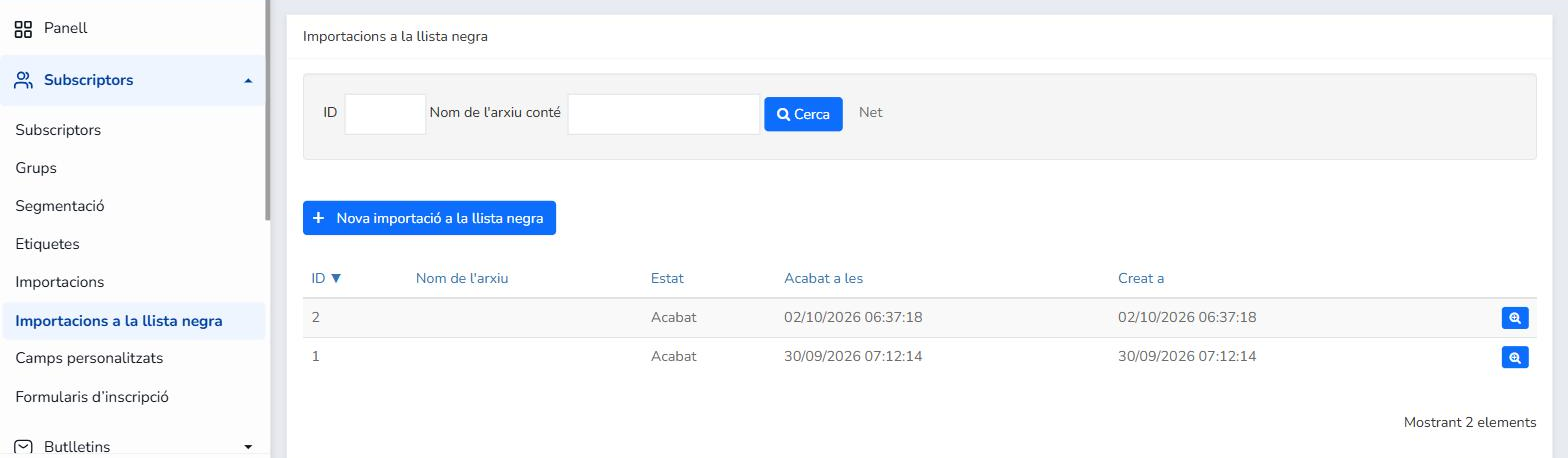The height and width of the screenshot is (458, 1568).
Task: Click the Subscriptors people icon
Action: pyautogui.click(x=23, y=80)
